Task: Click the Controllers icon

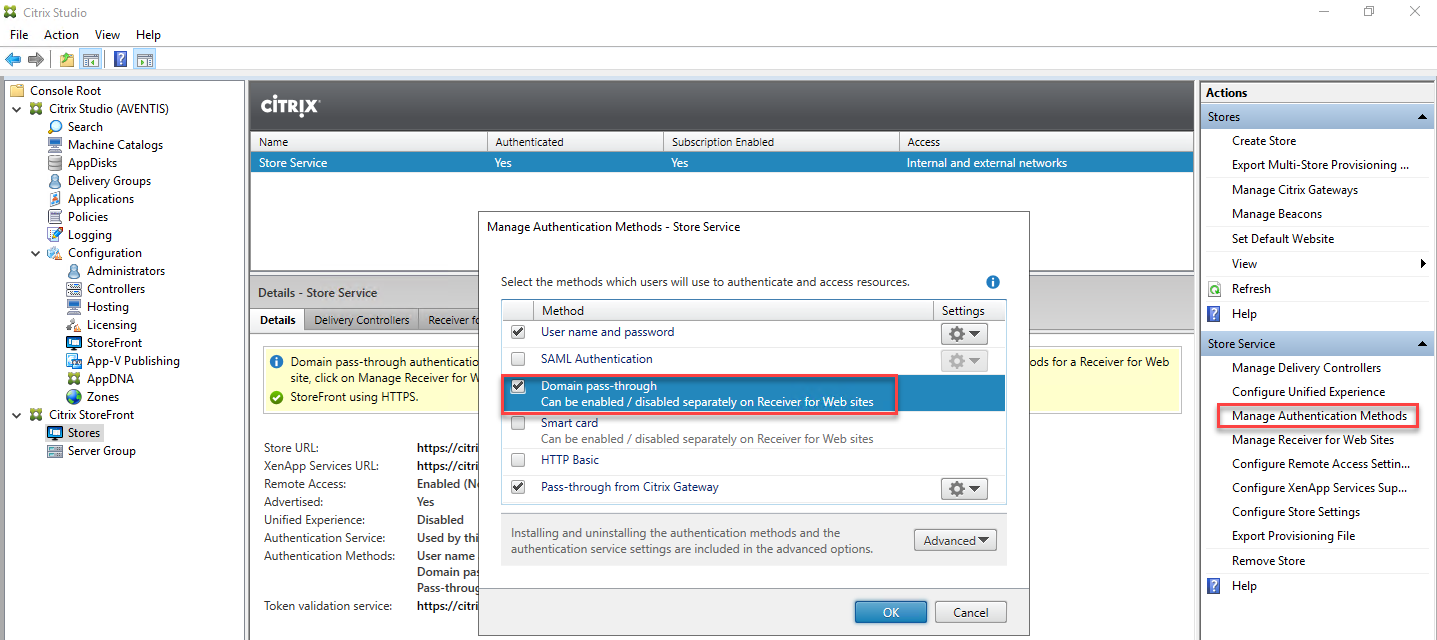Action: [x=74, y=289]
